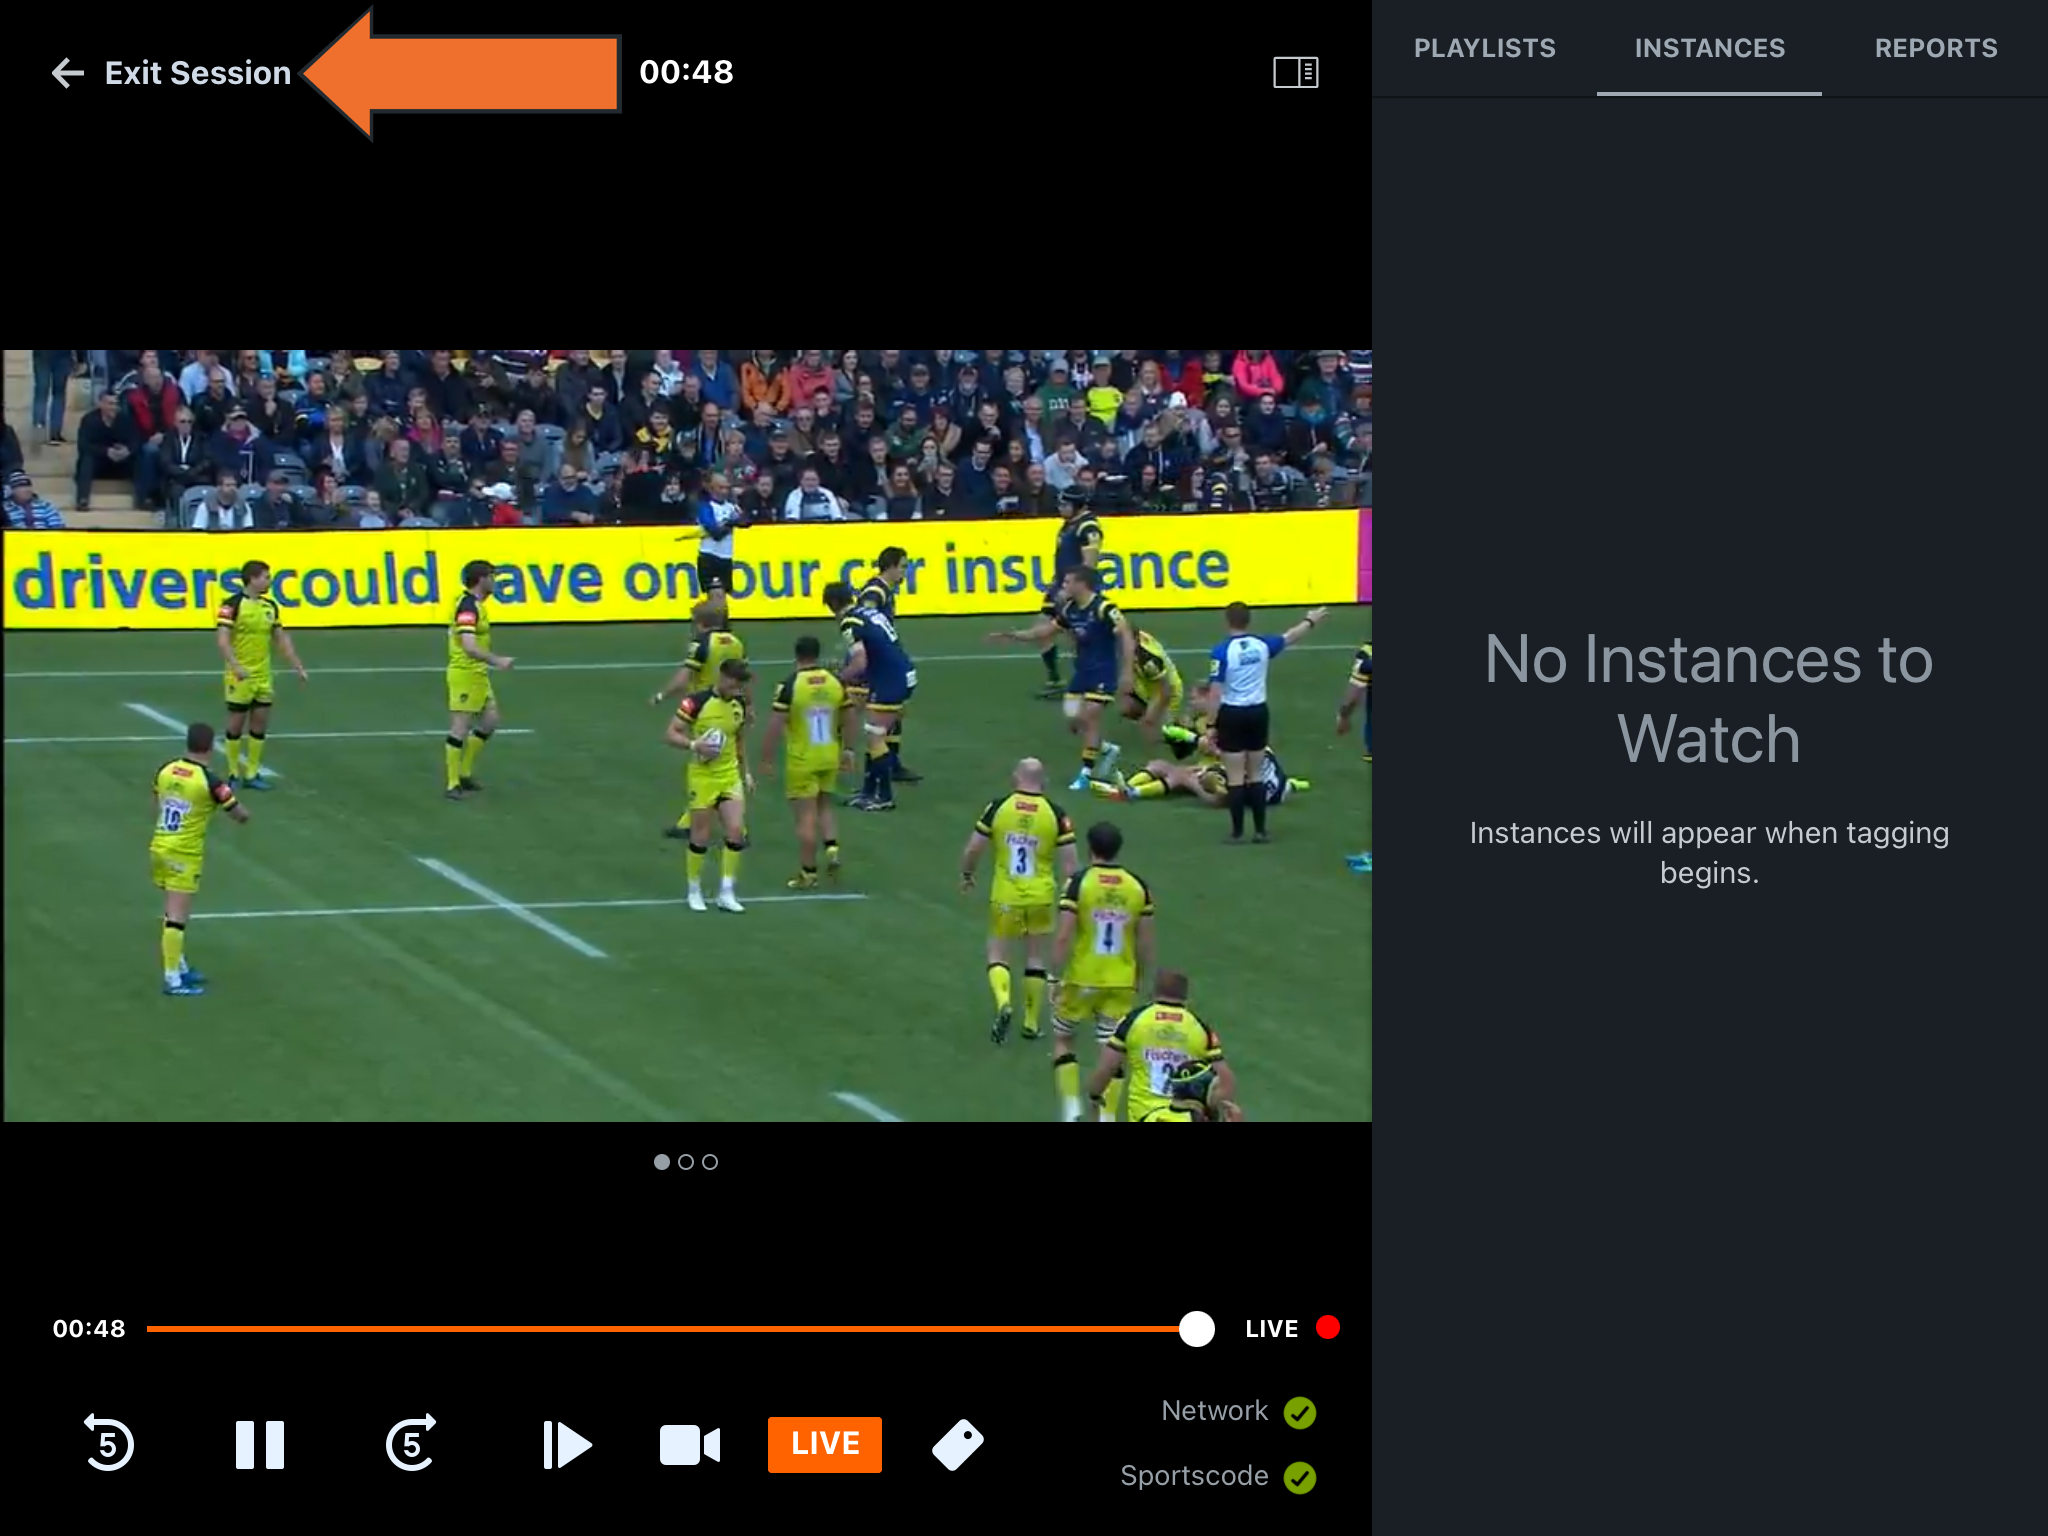
Task: Click the red LIVE recording dot
Action: tap(1328, 1328)
